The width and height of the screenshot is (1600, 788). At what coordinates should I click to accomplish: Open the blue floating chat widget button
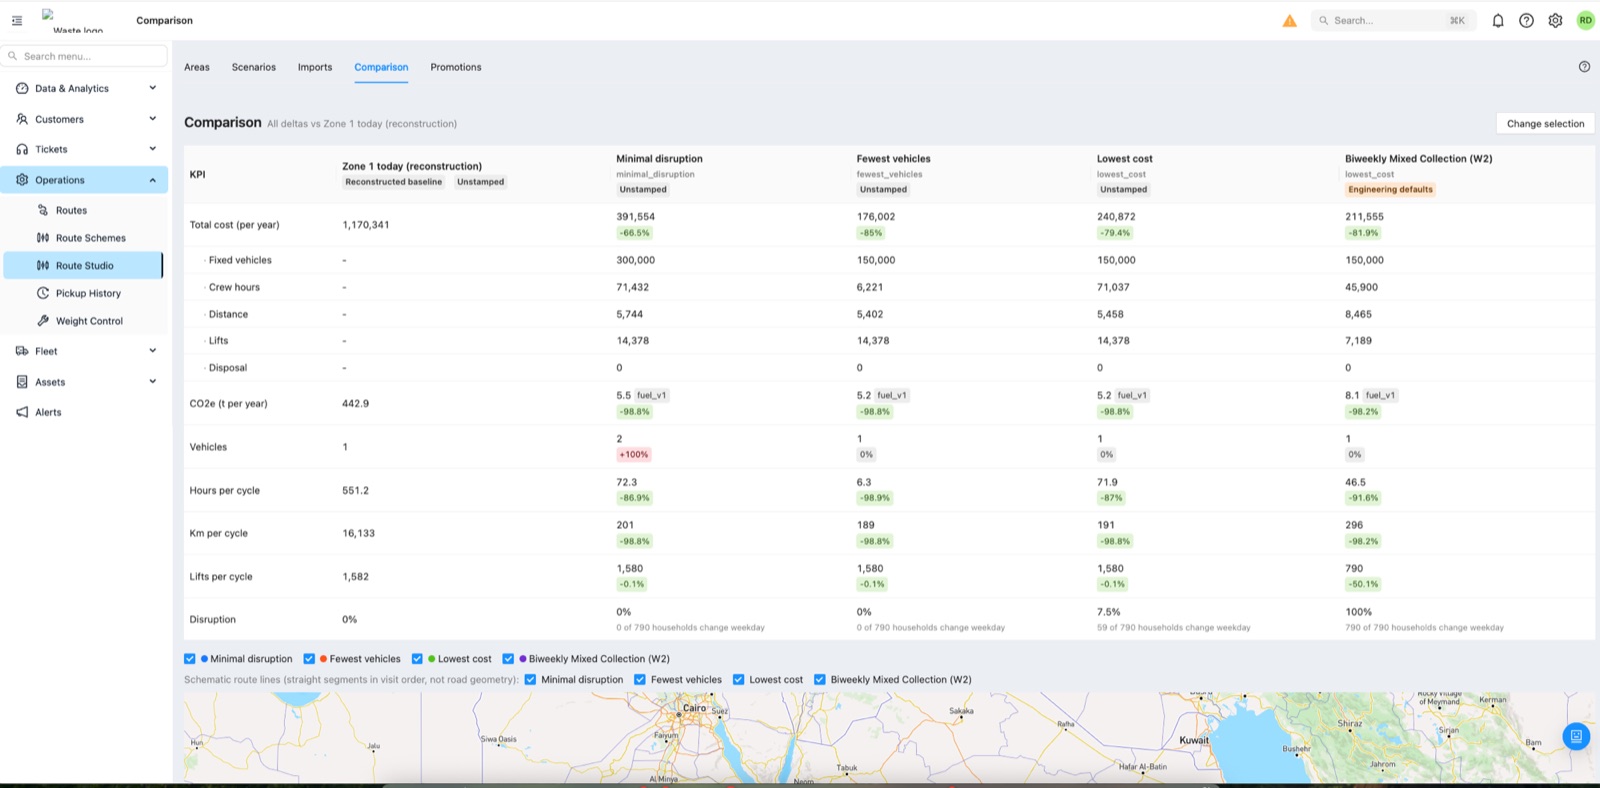coord(1576,737)
